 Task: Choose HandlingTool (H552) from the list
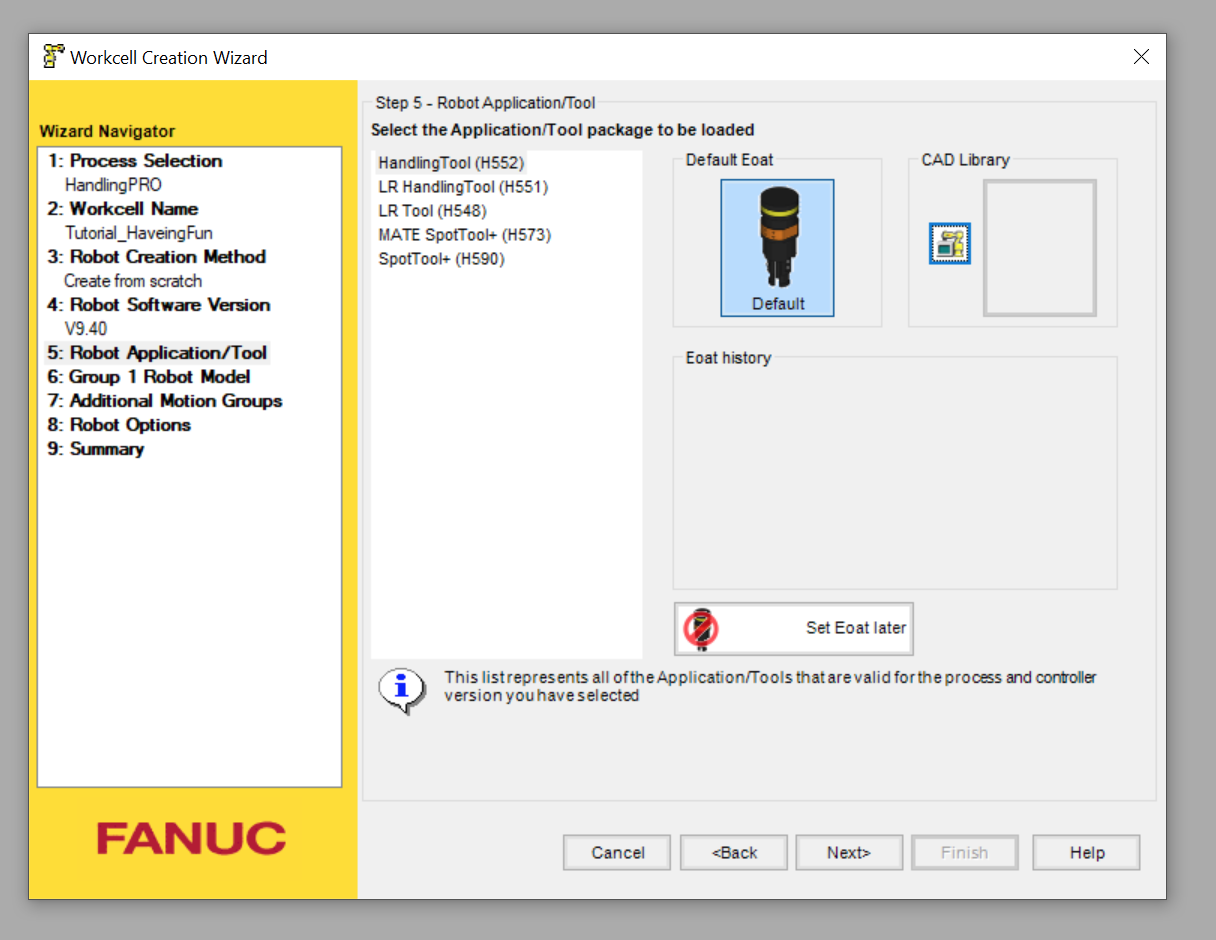451,162
